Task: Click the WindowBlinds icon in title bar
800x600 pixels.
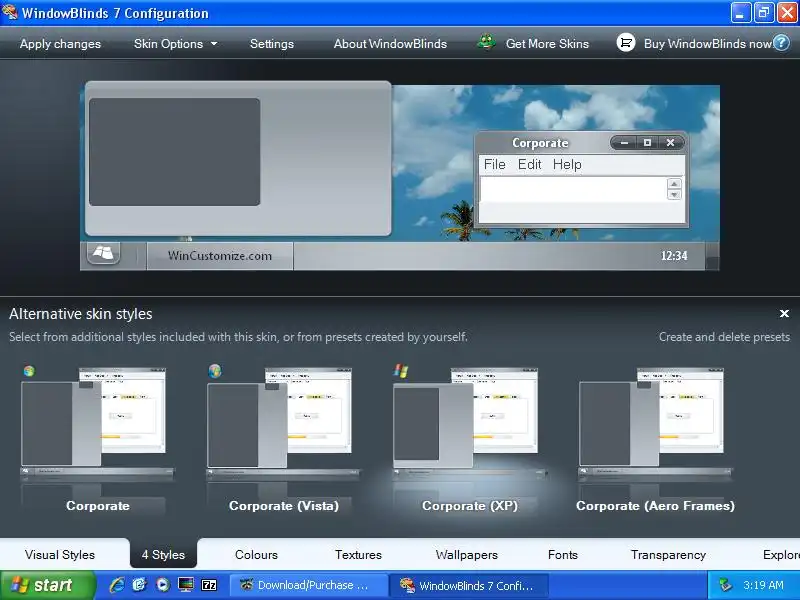Action: pos(10,12)
